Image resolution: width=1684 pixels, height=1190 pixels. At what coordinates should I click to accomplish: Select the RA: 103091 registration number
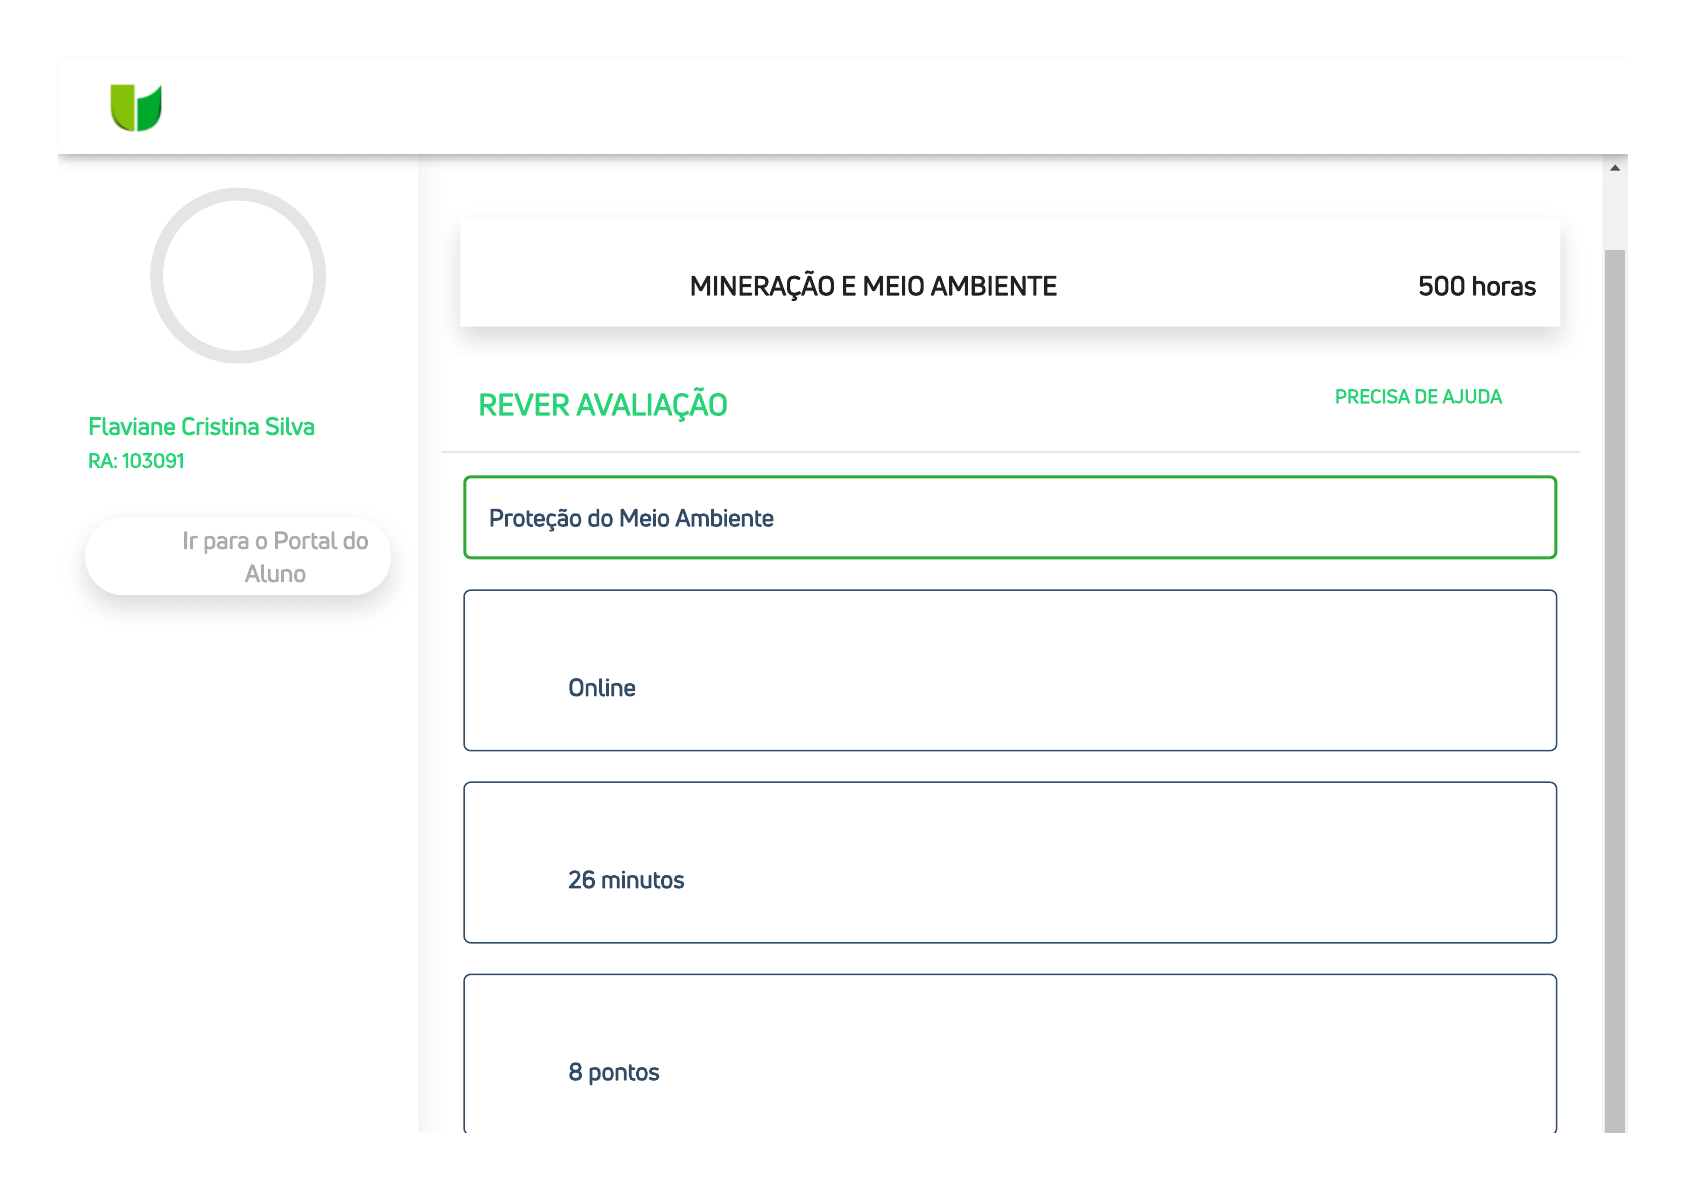click(x=136, y=461)
